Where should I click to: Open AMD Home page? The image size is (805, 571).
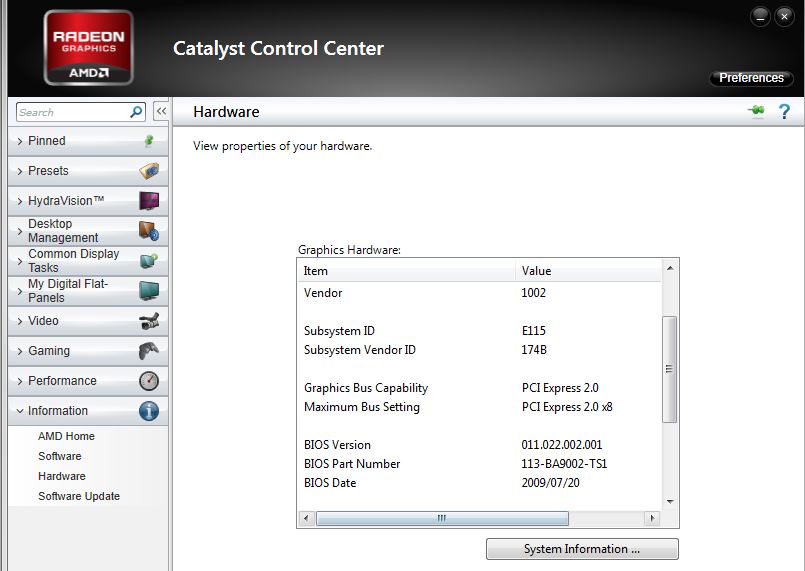coord(66,436)
